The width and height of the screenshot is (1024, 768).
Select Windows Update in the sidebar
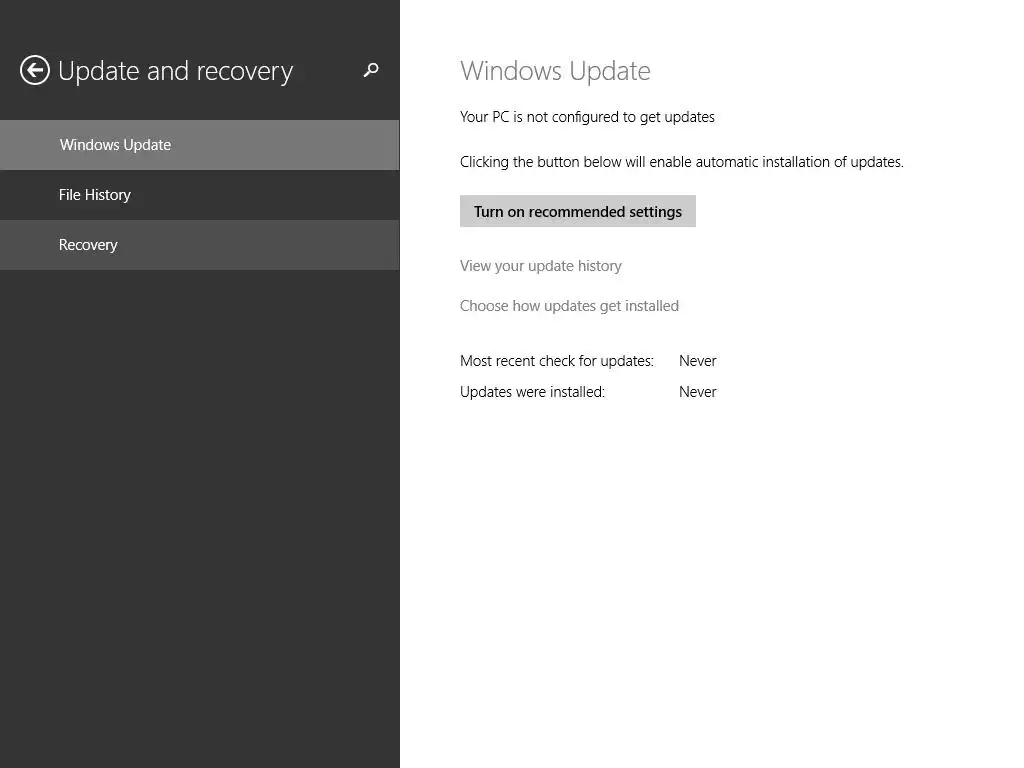(200, 145)
